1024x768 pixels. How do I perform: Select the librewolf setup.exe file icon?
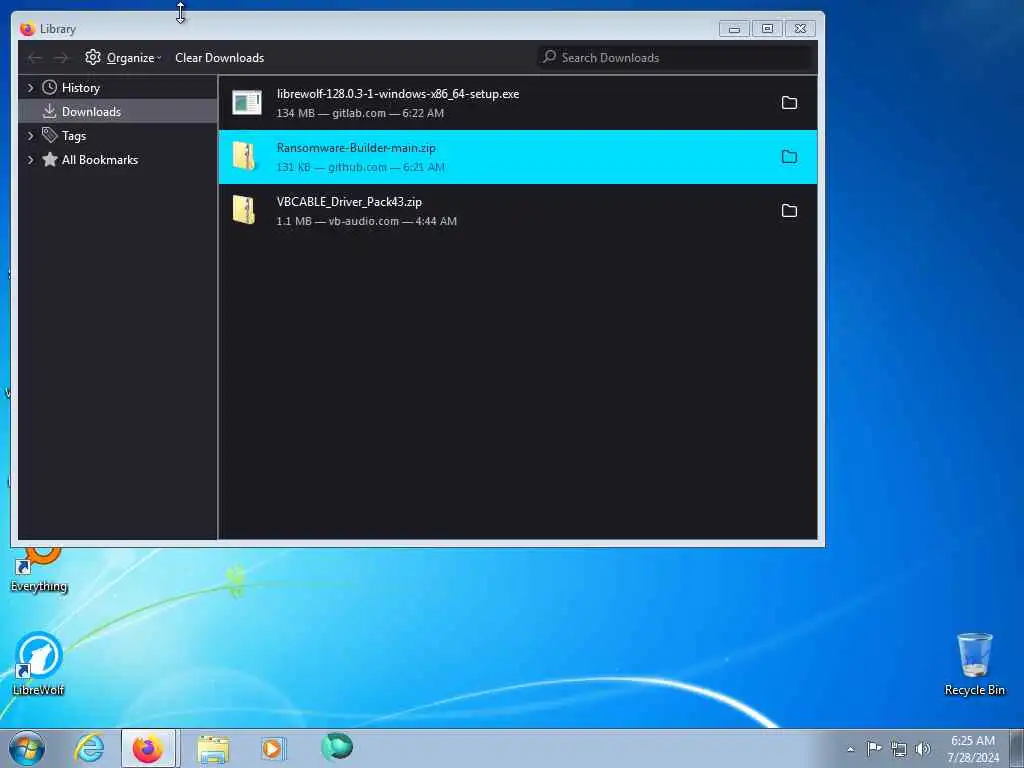point(247,103)
